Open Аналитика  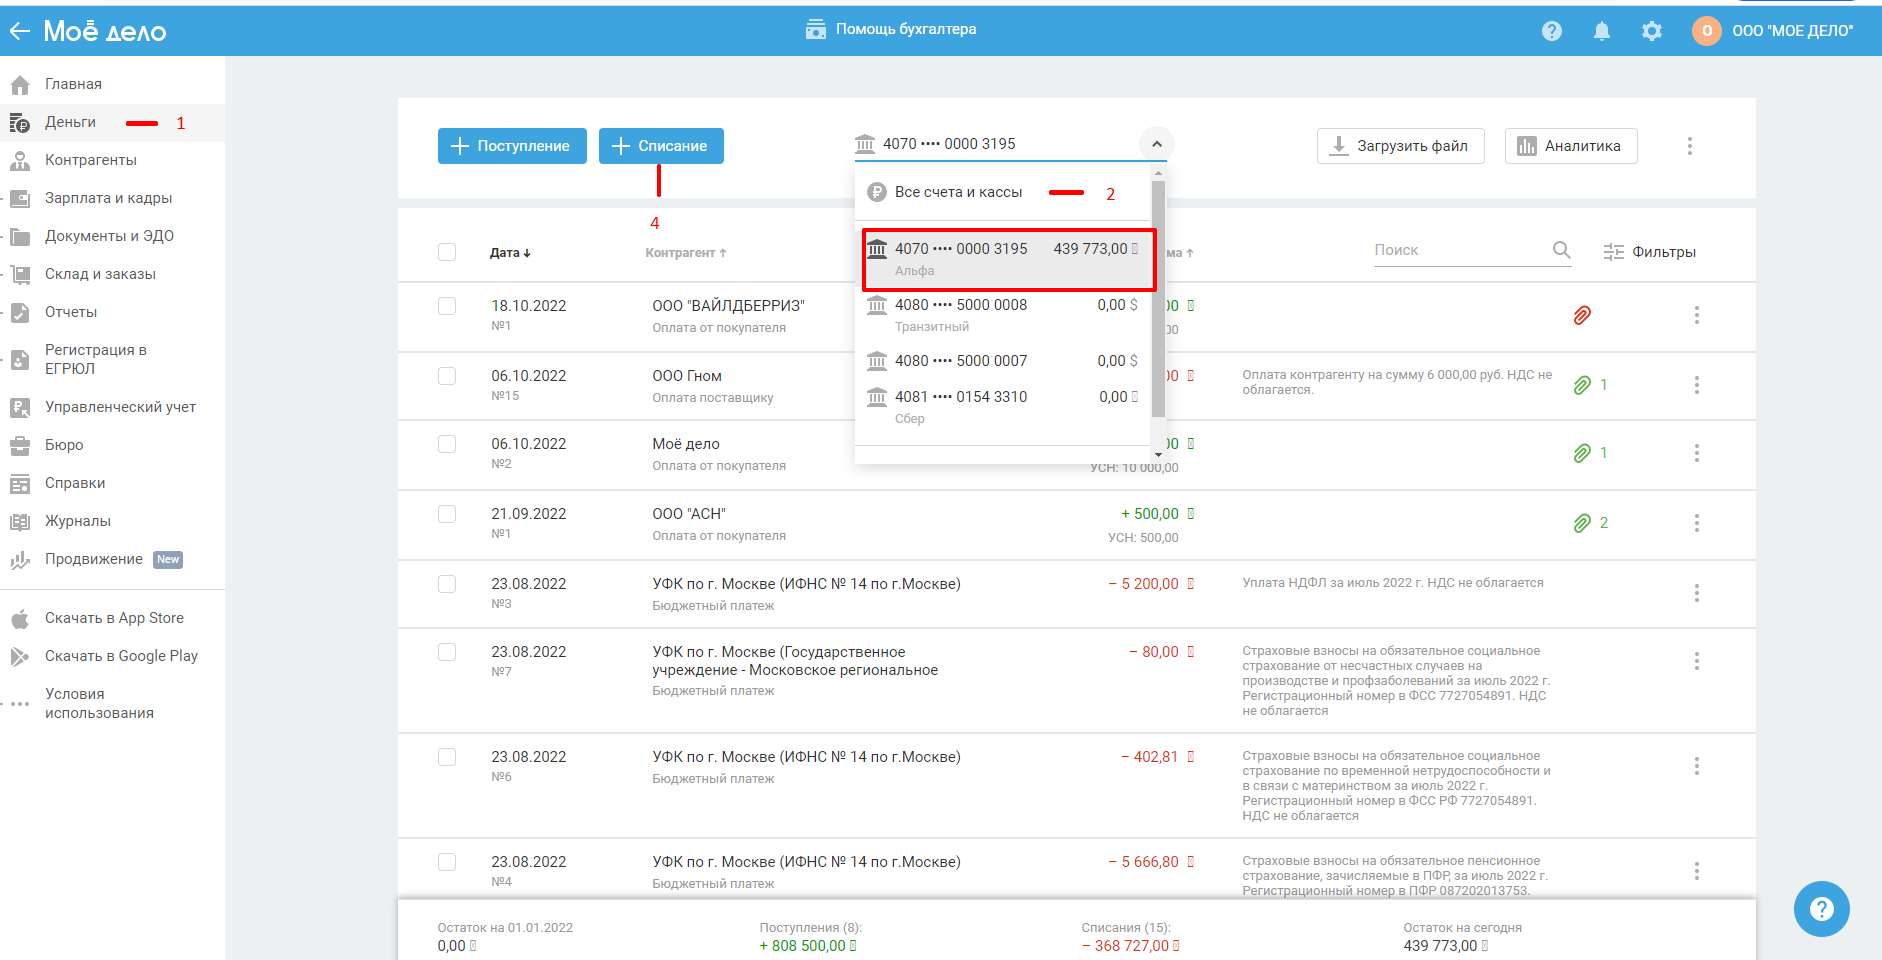[x=1570, y=146]
